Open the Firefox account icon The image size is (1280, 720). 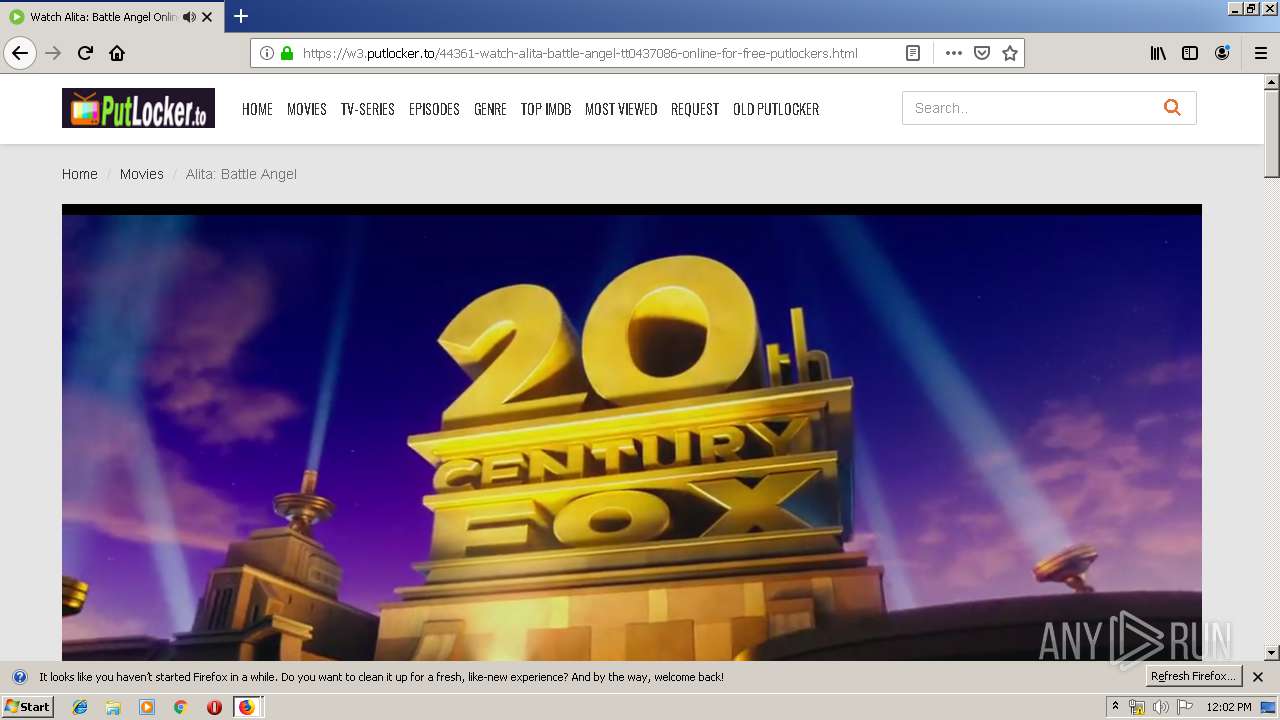[x=1222, y=53]
